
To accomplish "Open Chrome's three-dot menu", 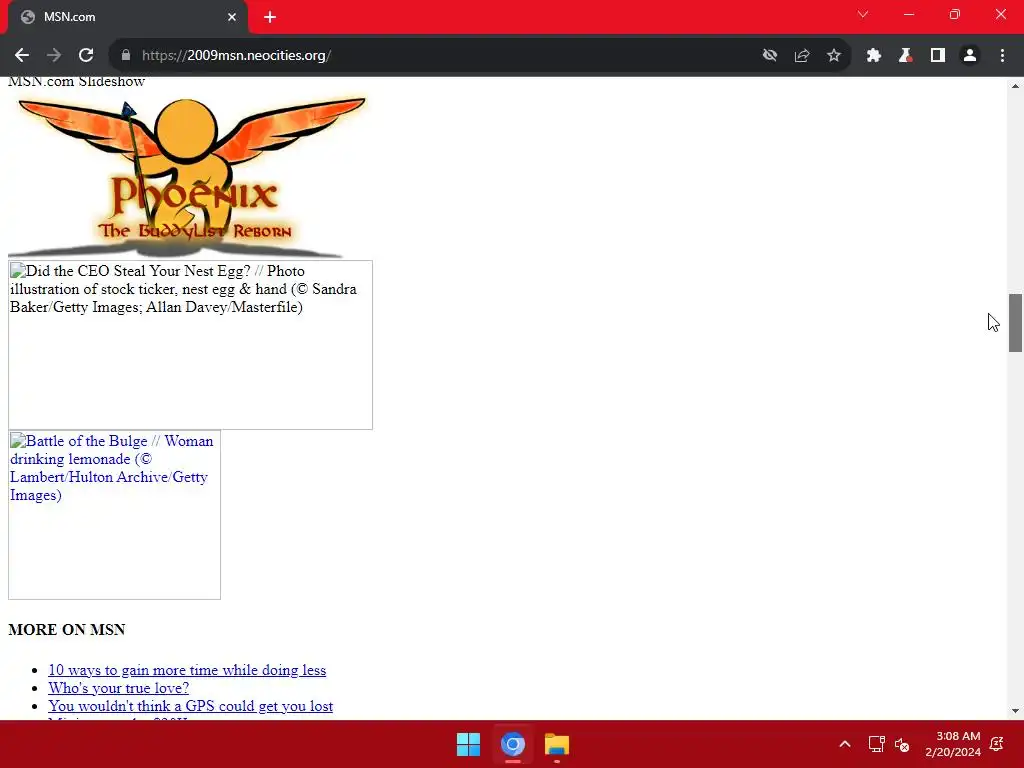I will pyautogui.click(x=1002, y=56).
